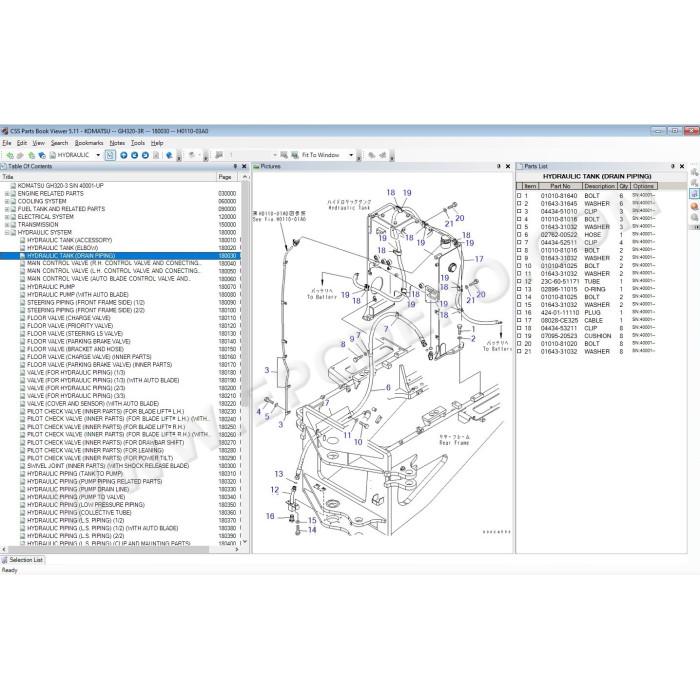Click the globe icon in the toolbar
The image size is (700, 700).
click(169, 155)
